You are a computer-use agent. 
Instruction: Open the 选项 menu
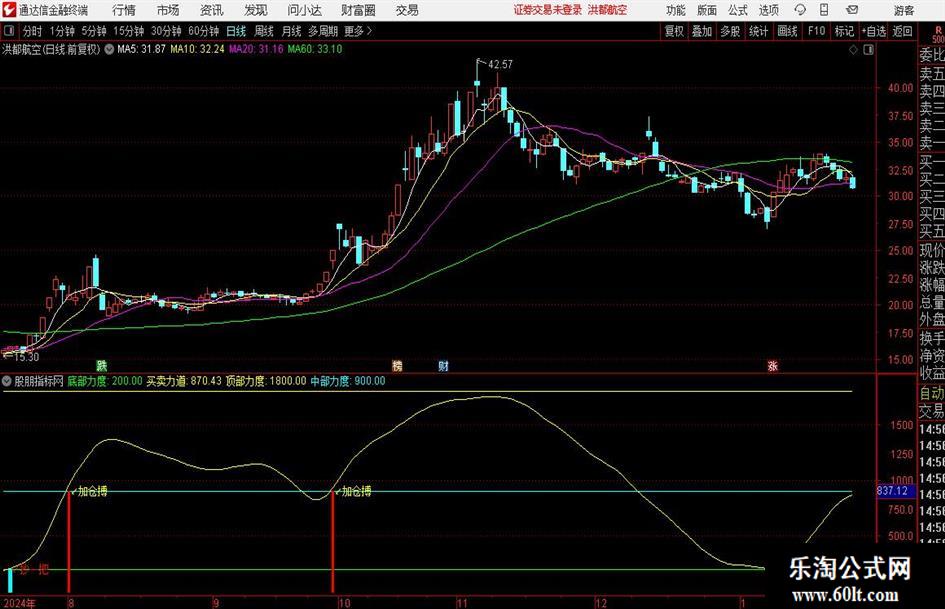coord(768,10)
